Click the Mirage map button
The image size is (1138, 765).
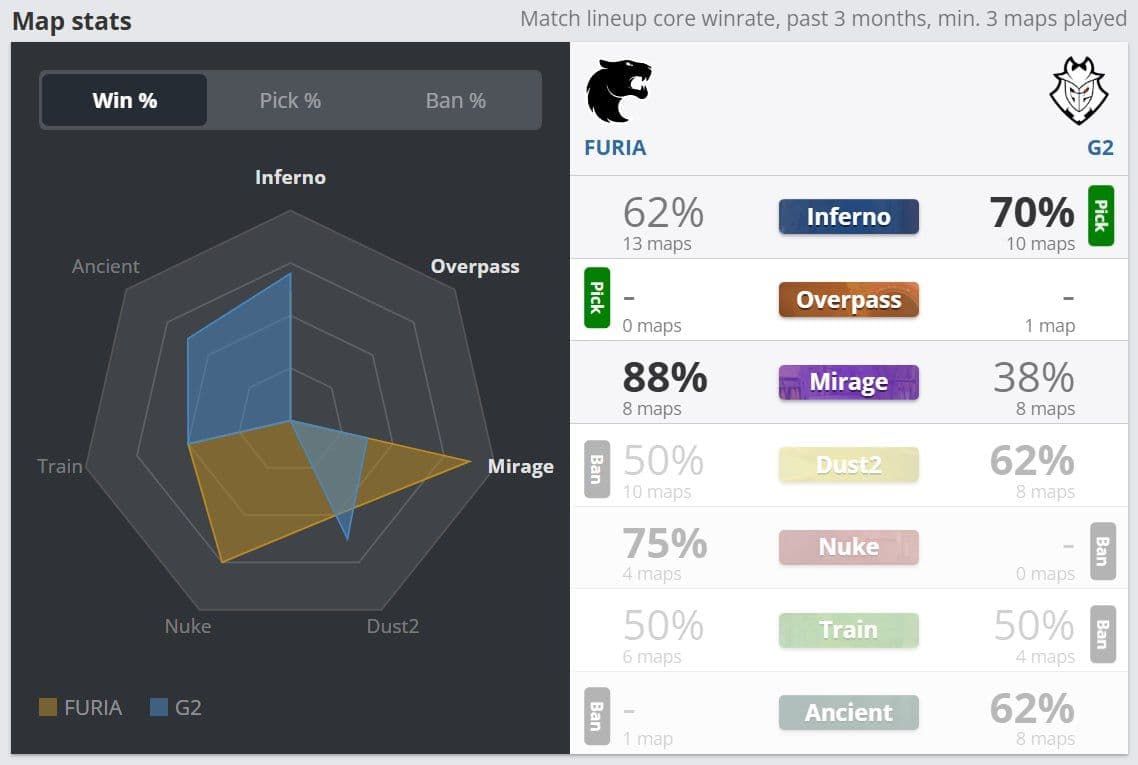click(848, 382)
